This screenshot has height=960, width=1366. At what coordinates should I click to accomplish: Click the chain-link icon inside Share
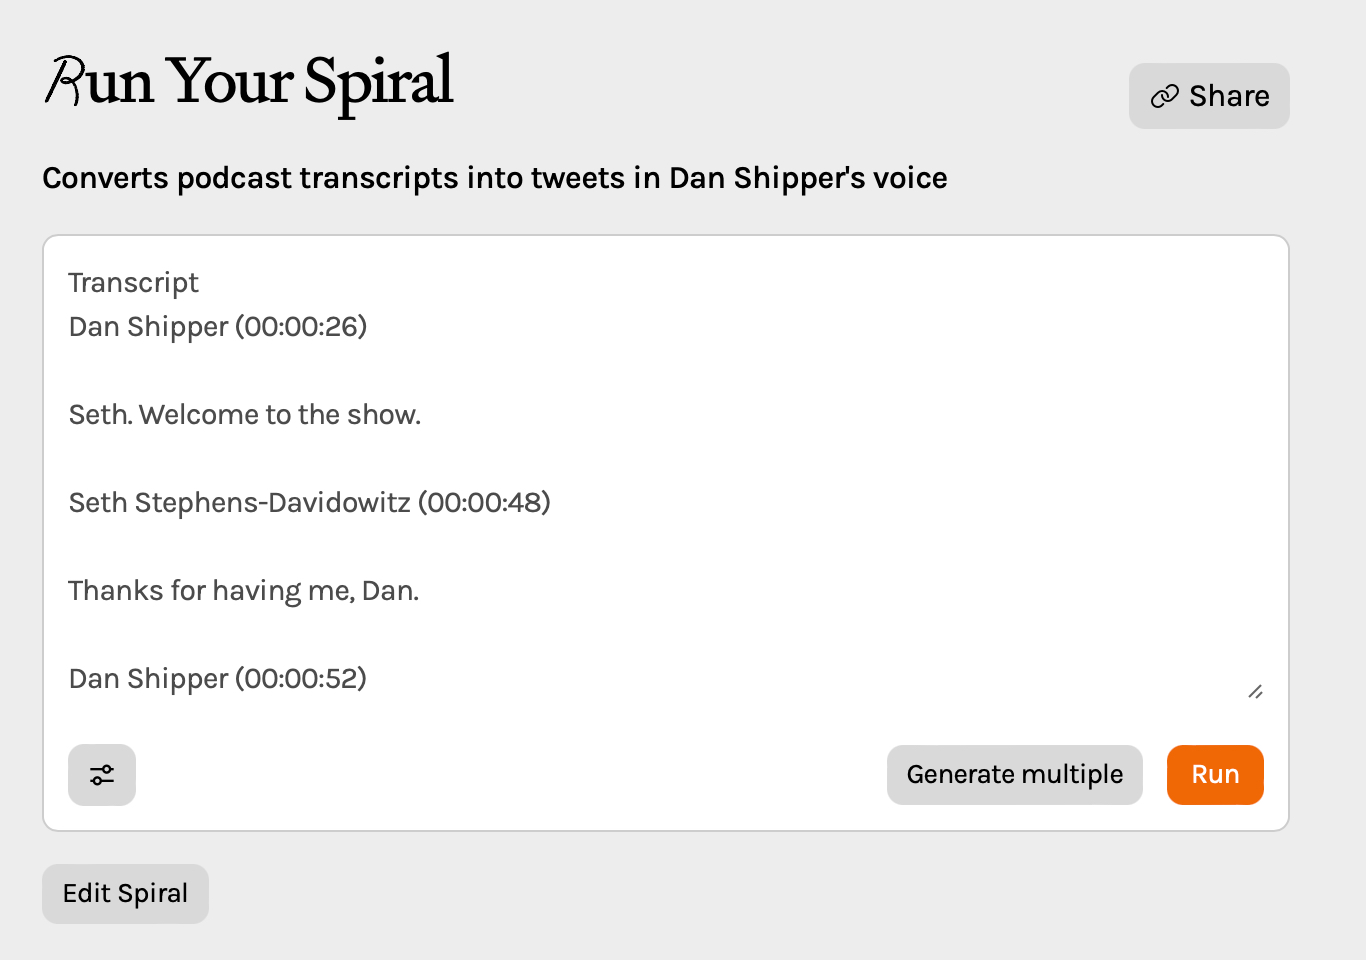1164,97
